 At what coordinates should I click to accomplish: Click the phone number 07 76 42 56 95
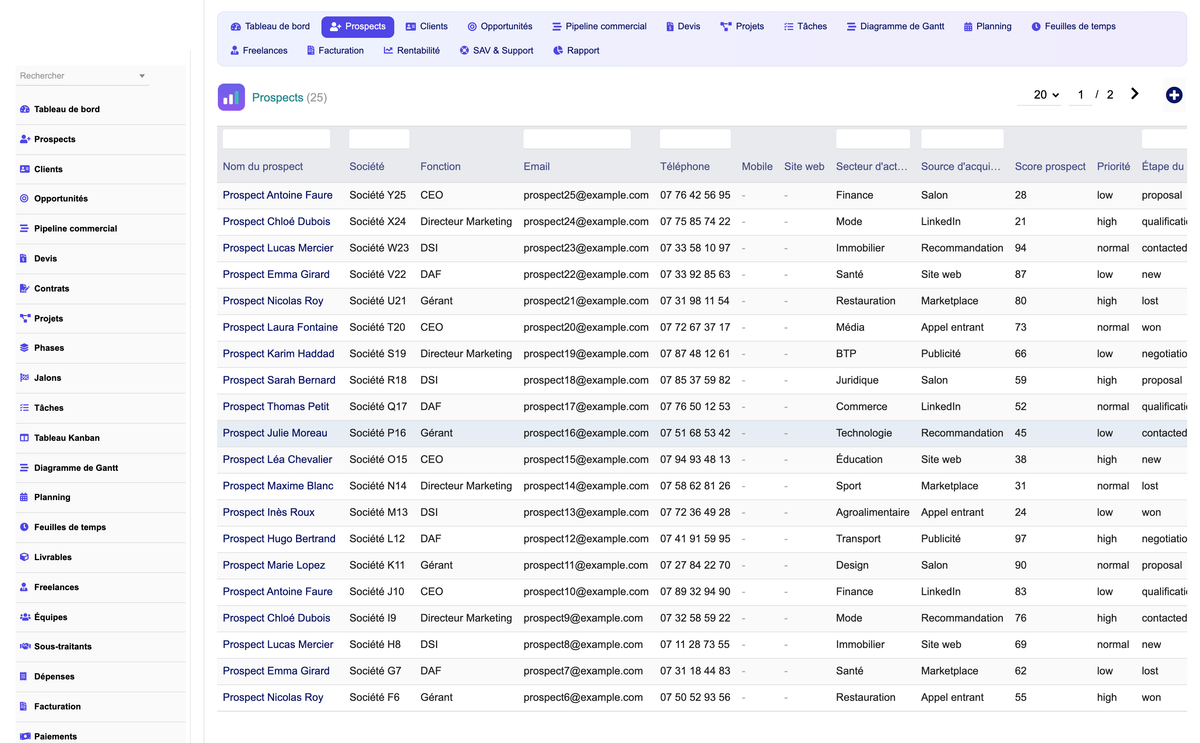[695, 195]
